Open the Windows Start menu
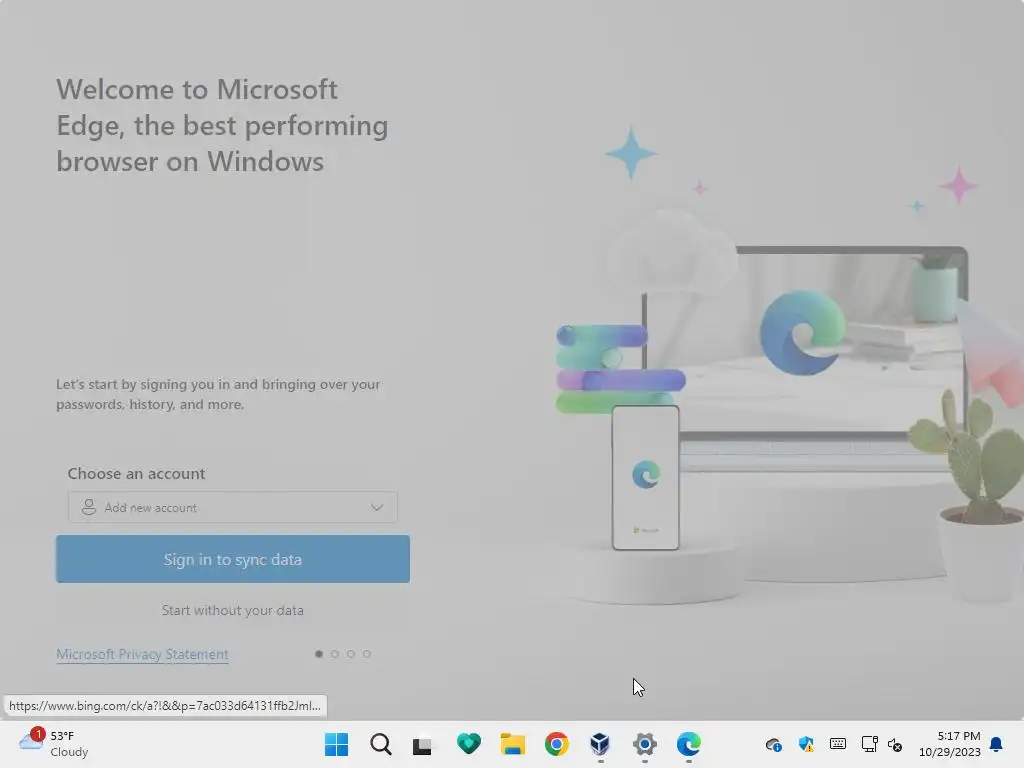The image size is (1024, 768). pyautogui.click(x=336, y=744)
